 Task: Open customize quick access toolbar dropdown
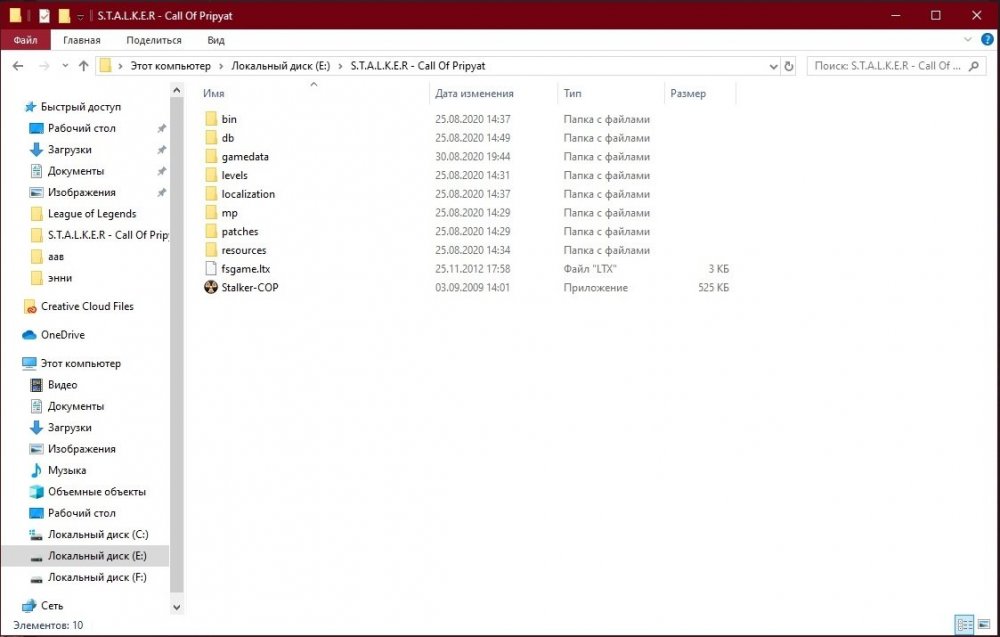pos(80,17)
